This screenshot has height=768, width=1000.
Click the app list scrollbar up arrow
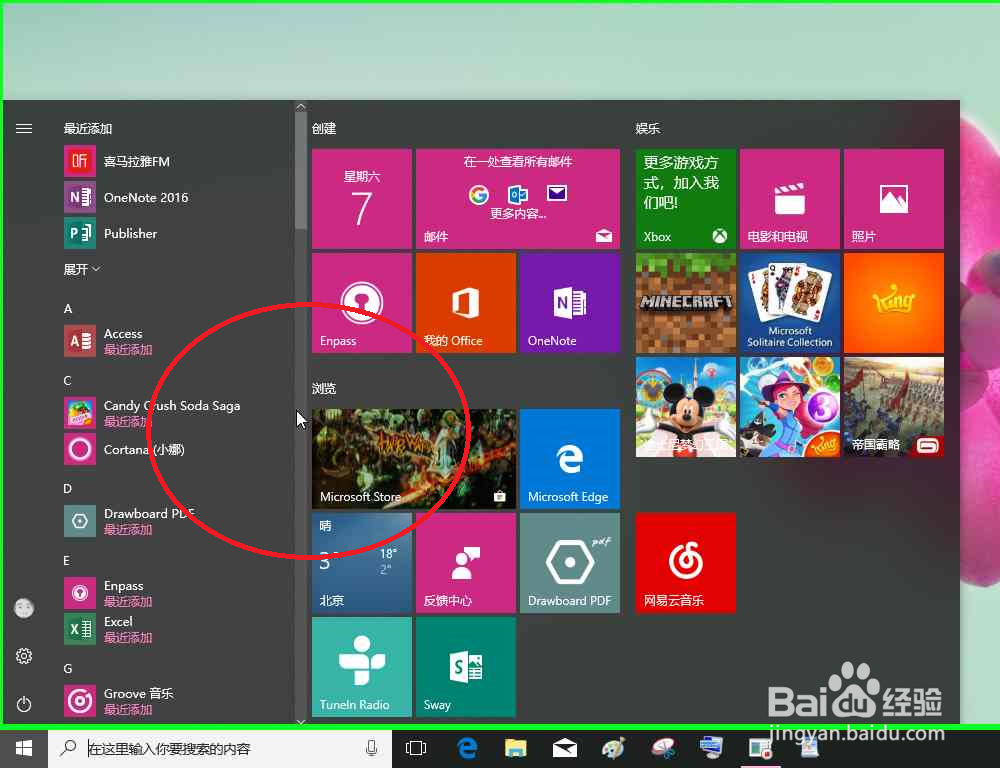pyautogui.click(x=301, y=107)
